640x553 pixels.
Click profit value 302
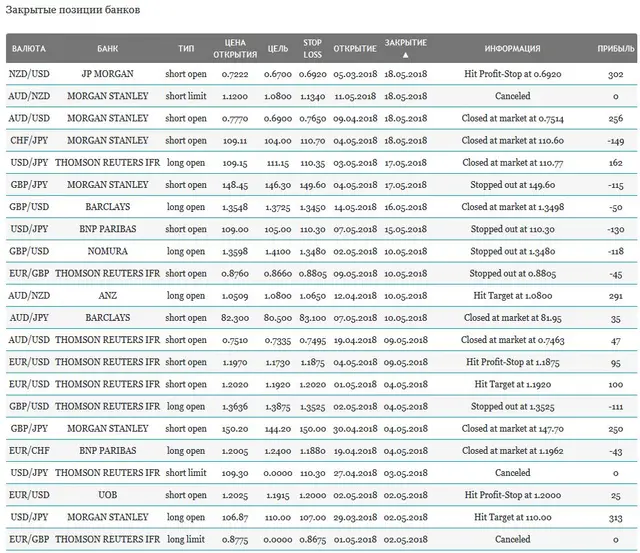(x=616, y=74)
